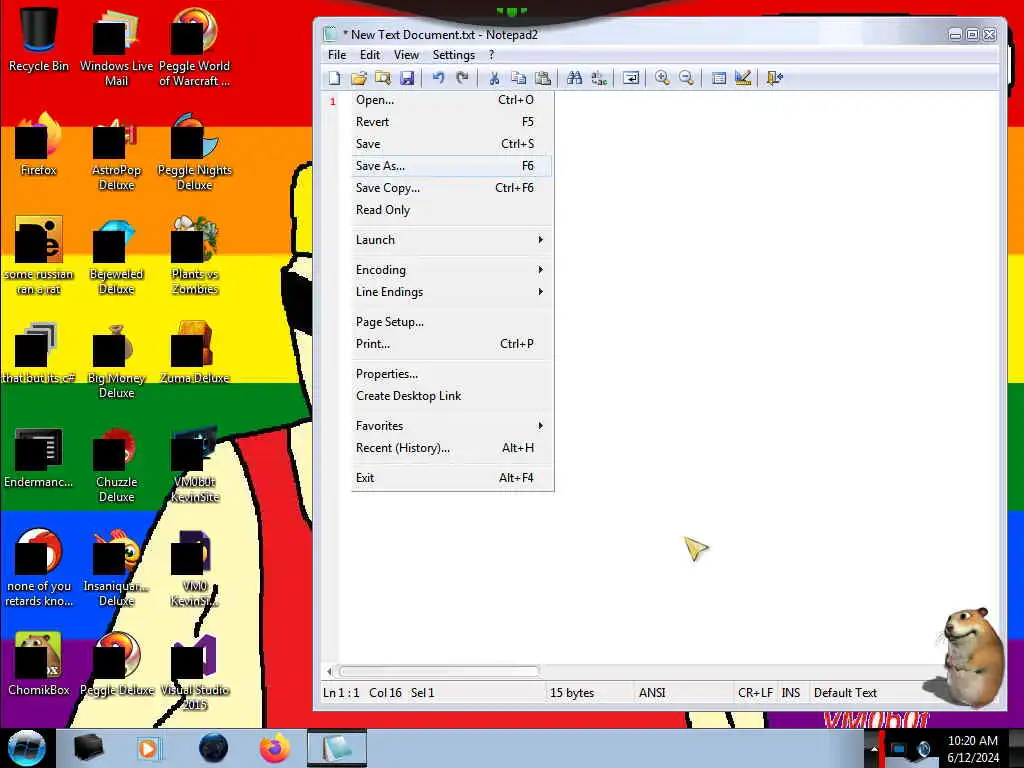Open Recent (History)... entry
The height and width of the screenshot is (768, 1024).
click(x=452, y=448)
